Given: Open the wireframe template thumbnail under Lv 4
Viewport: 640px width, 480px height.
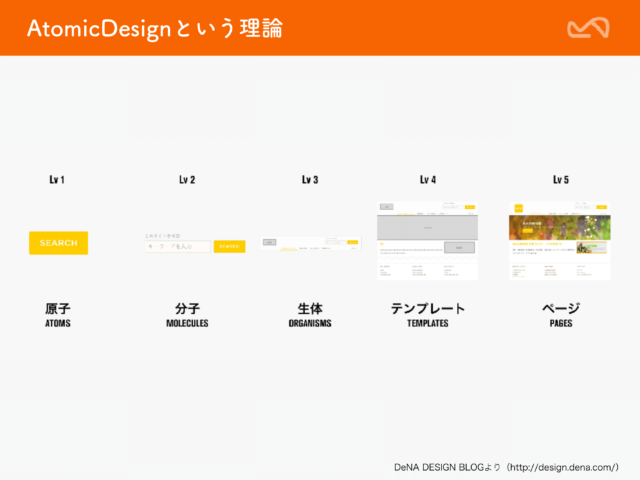Looking at the screenshot, I should (x=427, y=240).
